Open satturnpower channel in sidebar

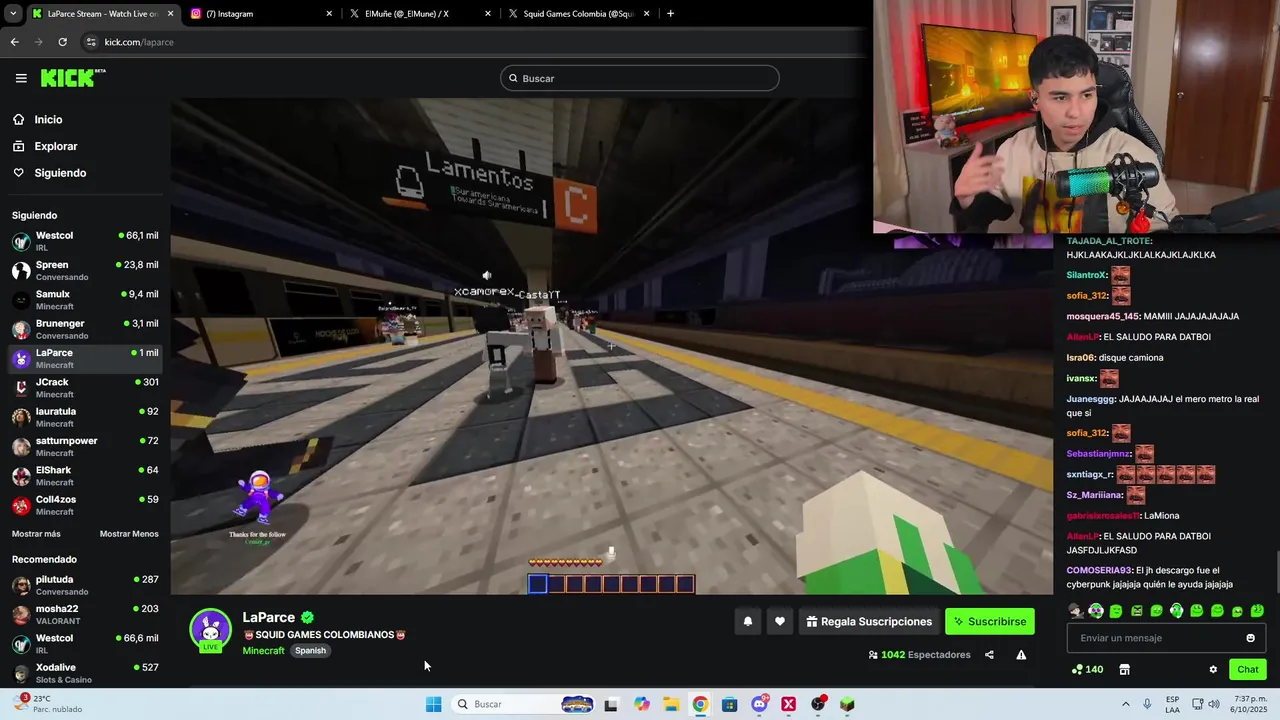coord(85,446)
